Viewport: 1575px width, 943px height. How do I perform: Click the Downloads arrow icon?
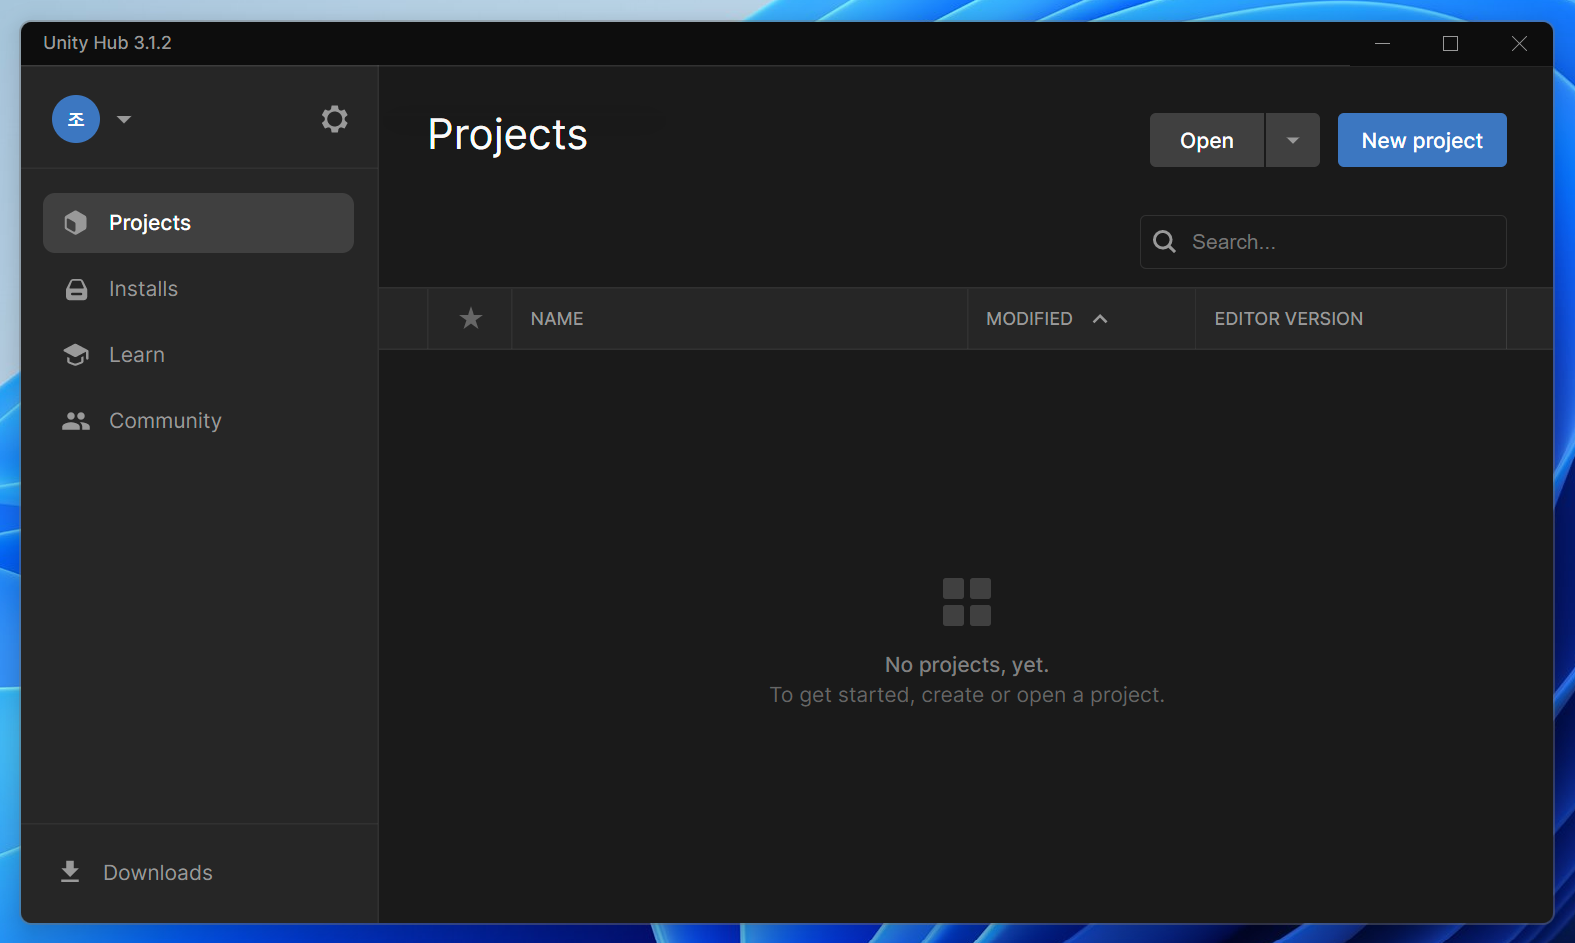coord(70,872)
